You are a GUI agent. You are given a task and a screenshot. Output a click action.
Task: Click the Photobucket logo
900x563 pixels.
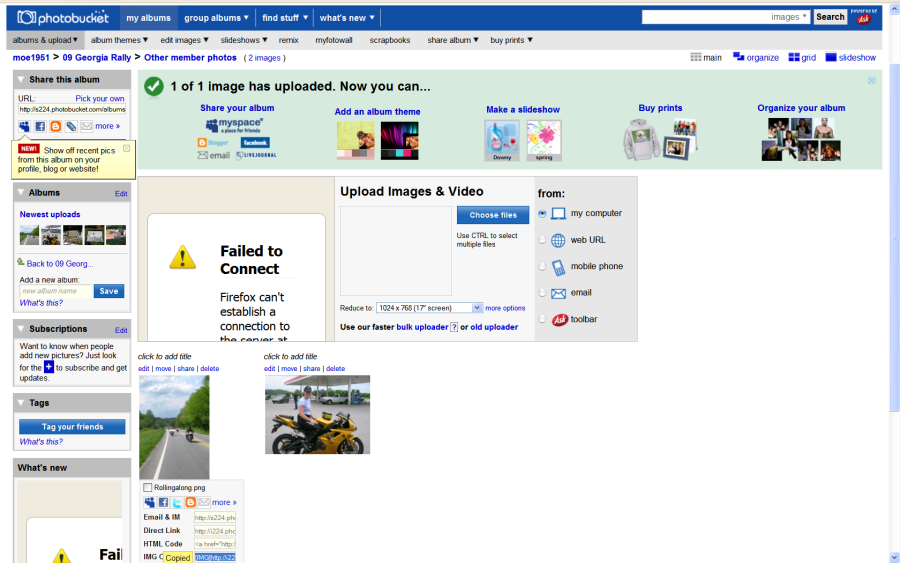(63, 18)
